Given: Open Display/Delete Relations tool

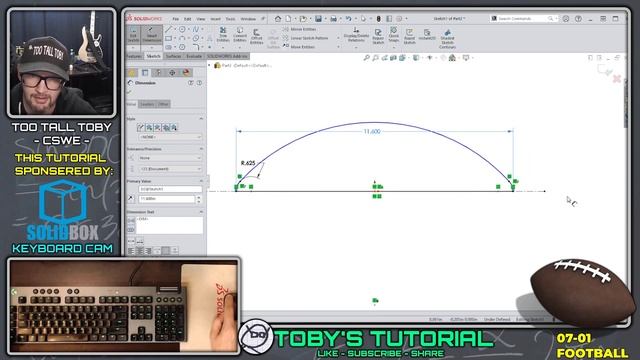Looking at the screenshot, I should pyautogui.click(x=356, y=35).
